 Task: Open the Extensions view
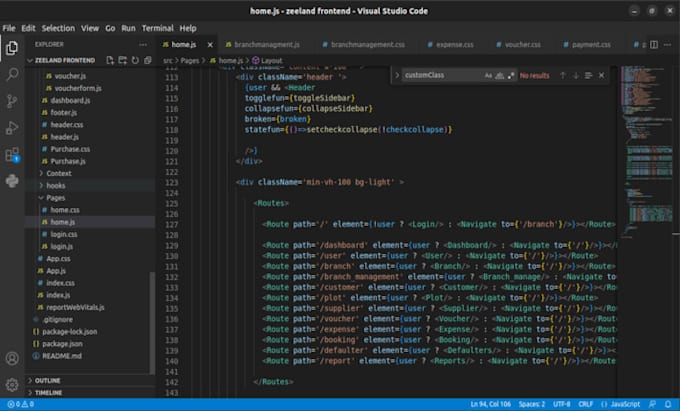[12, 154]
